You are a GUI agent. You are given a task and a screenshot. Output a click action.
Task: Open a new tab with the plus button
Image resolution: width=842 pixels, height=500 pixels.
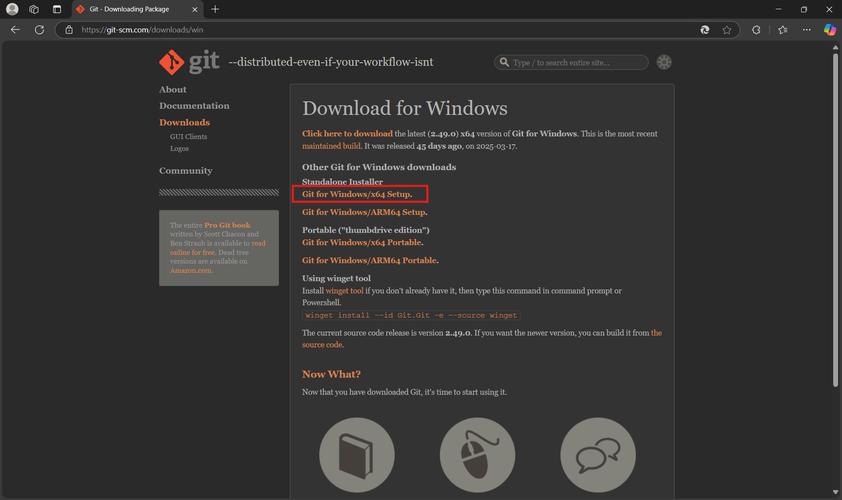[215, 9]
